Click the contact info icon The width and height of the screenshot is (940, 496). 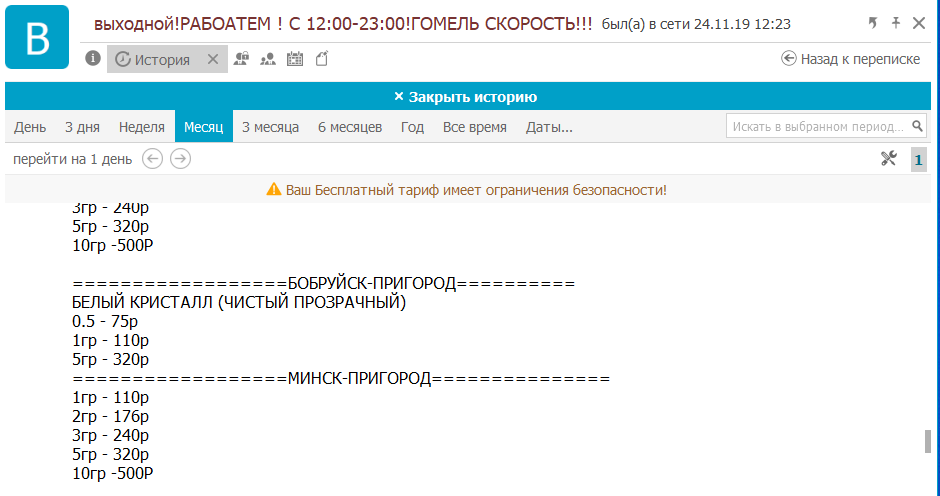pos(93,59)
